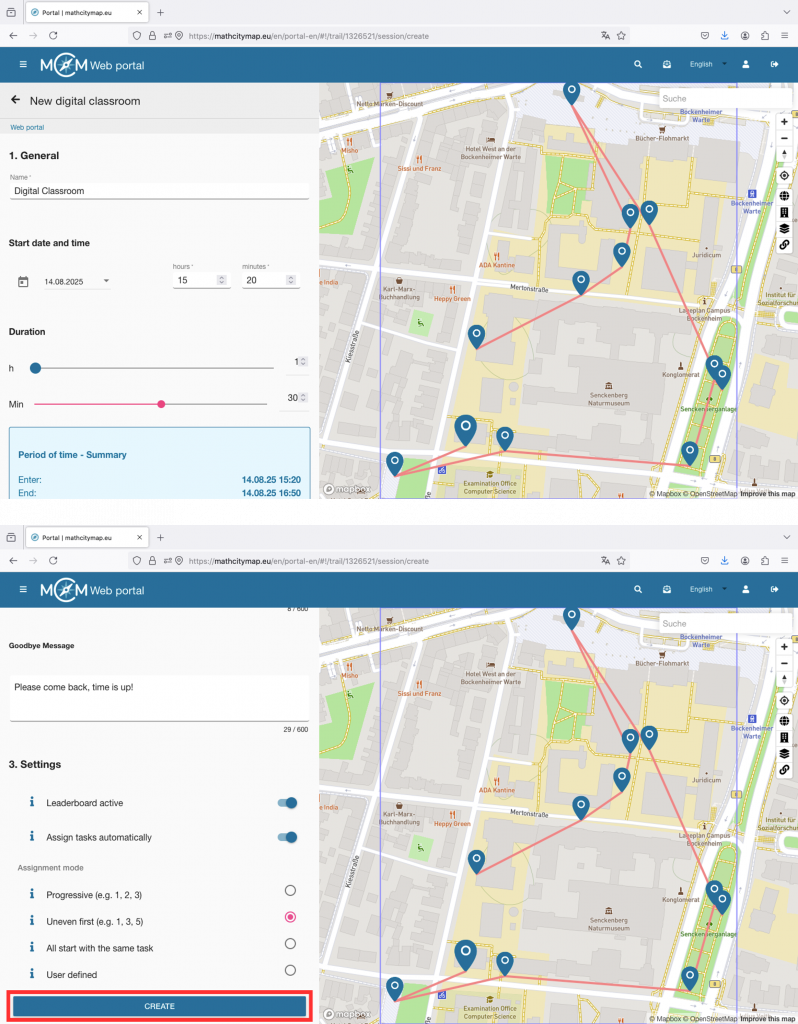Click the calendar icon next to start date
The width and height of the screenshot is (798, 1024).
coord(23,282)
